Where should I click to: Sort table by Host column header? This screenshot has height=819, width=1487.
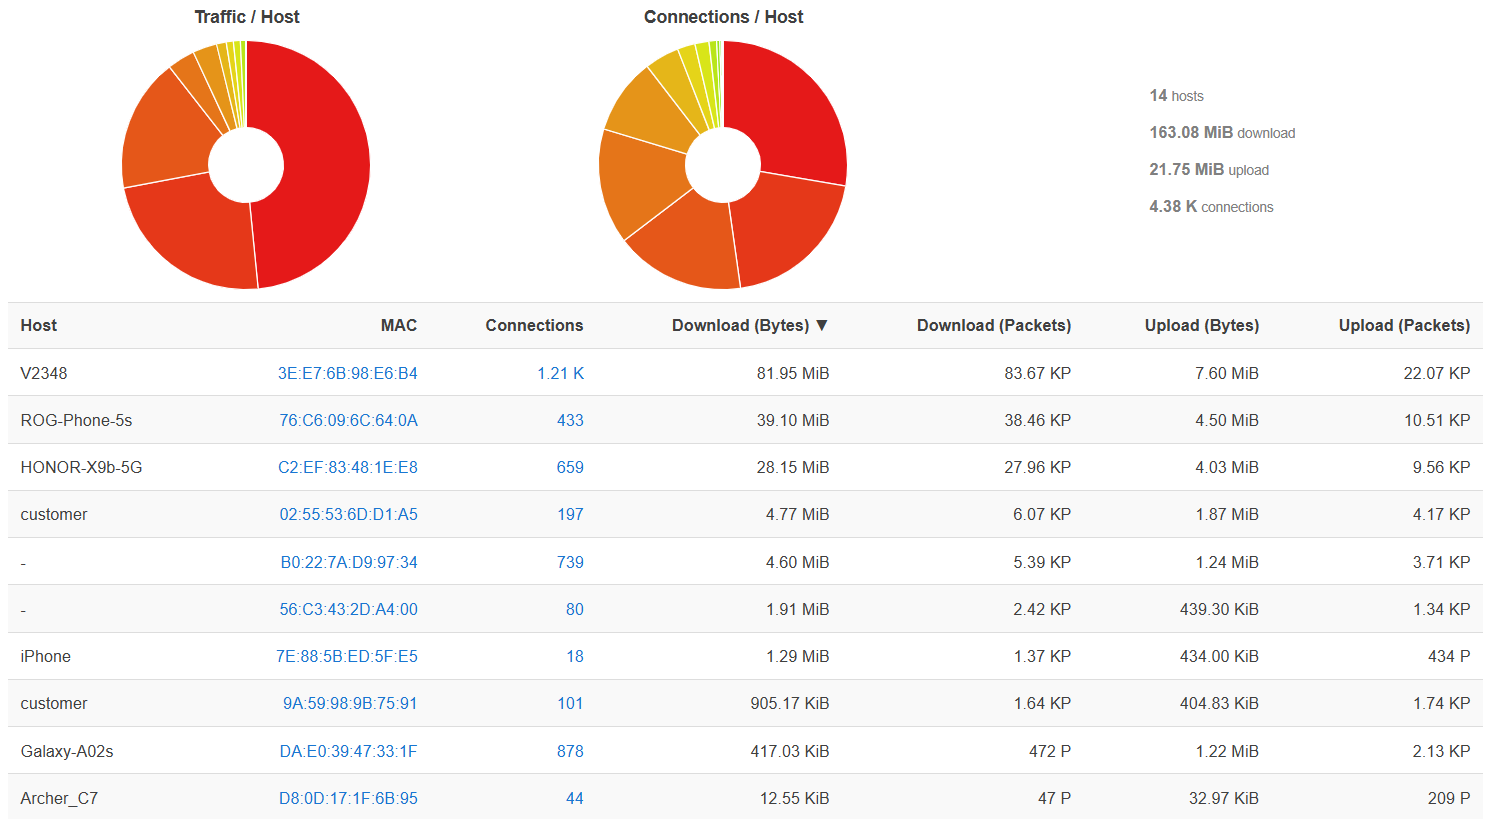point(39,325)
